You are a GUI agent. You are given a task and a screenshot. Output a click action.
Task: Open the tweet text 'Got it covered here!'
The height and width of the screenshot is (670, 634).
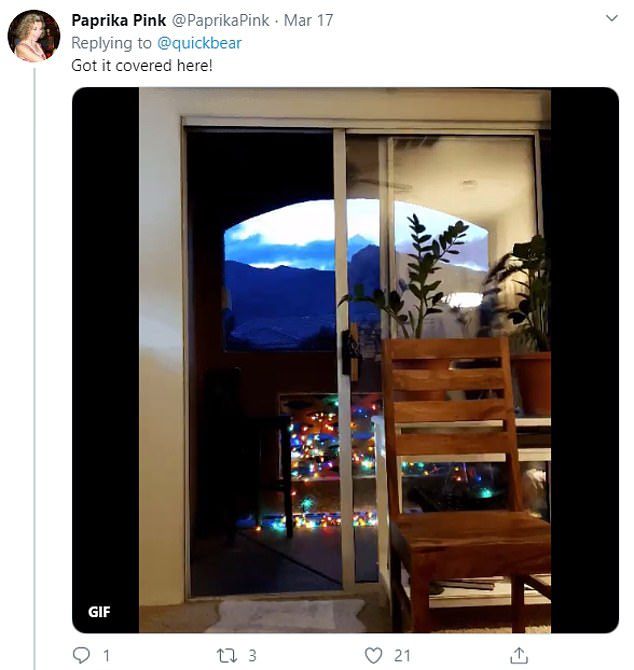click(x=142, y=65)
